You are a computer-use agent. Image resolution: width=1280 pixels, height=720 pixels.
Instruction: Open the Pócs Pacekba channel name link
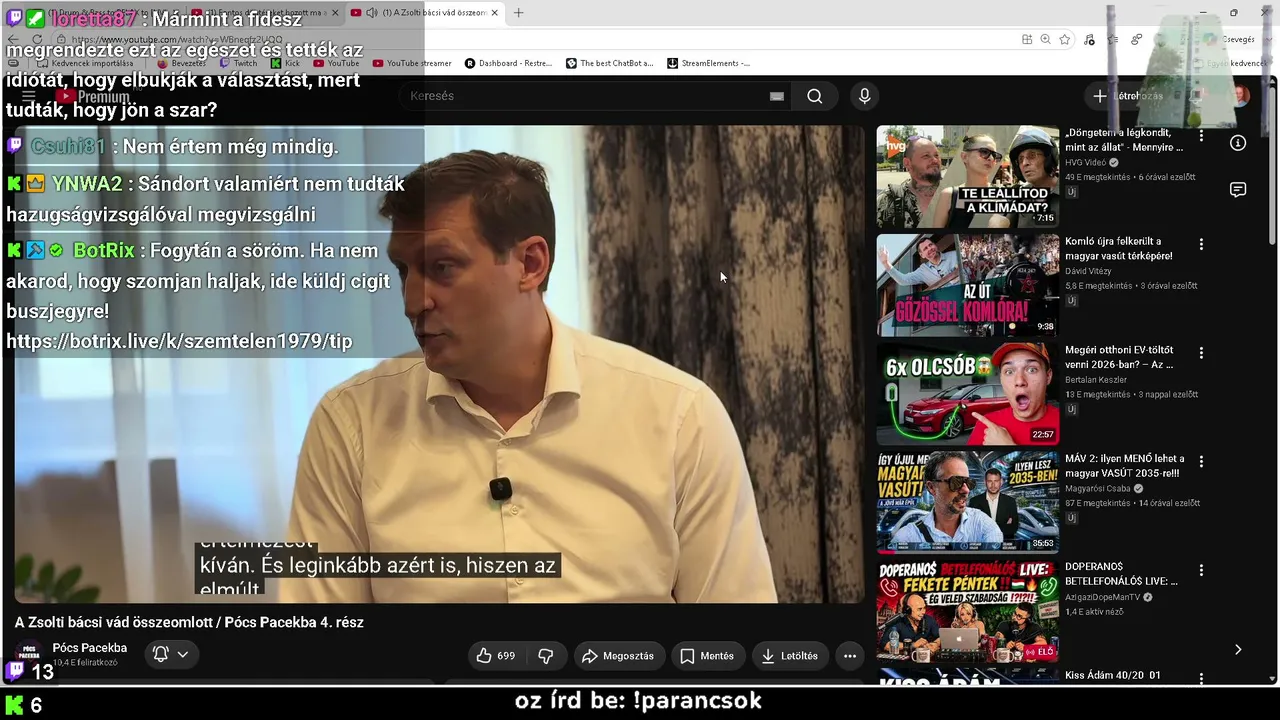point(90,648)
